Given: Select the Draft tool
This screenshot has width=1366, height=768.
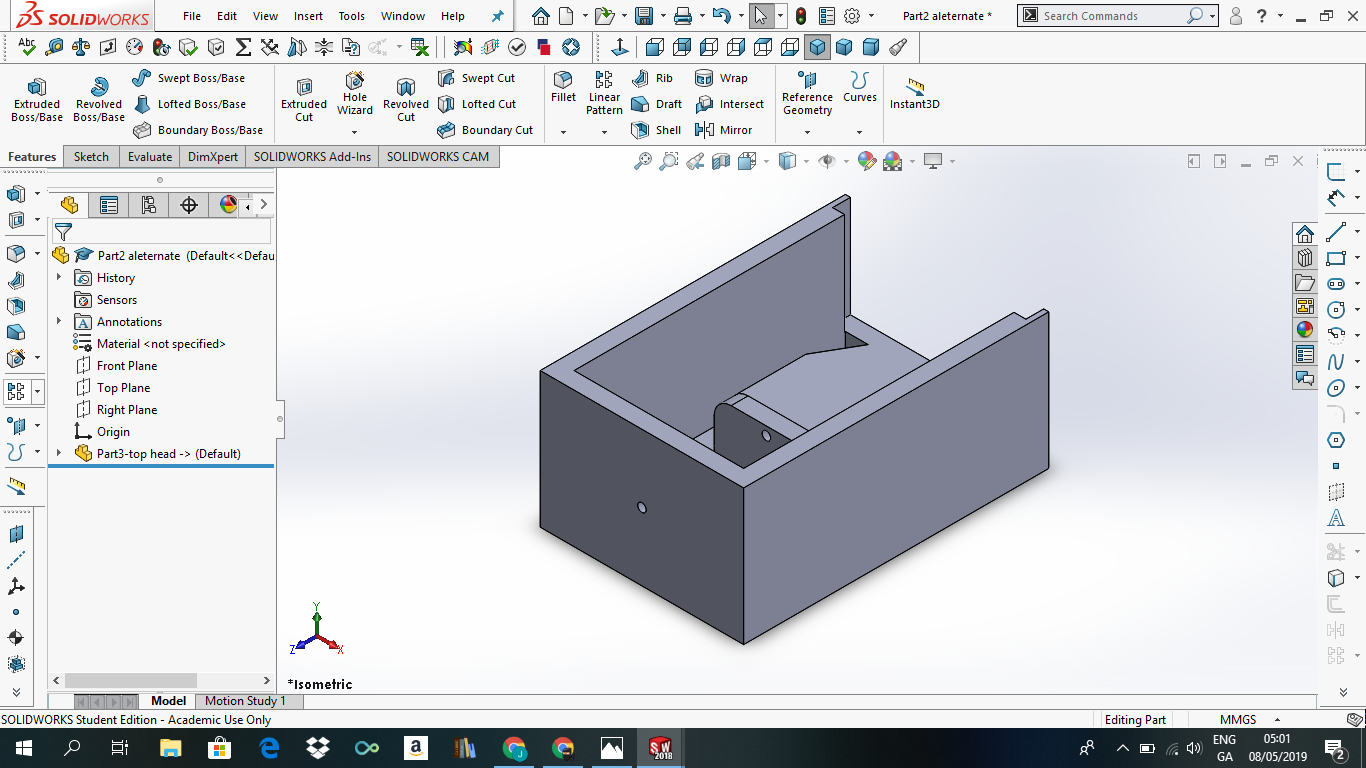Looking at the screenshot, I should (657, 104).
